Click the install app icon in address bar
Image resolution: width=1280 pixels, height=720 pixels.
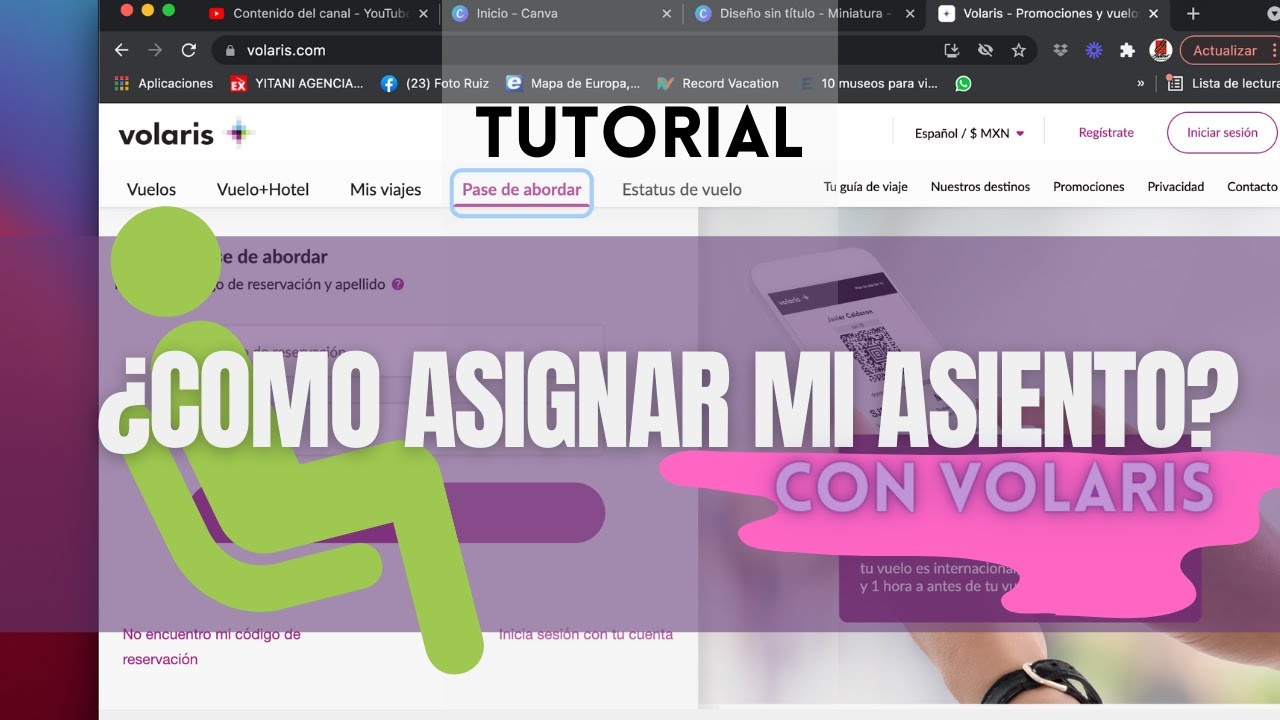[951, 50]
